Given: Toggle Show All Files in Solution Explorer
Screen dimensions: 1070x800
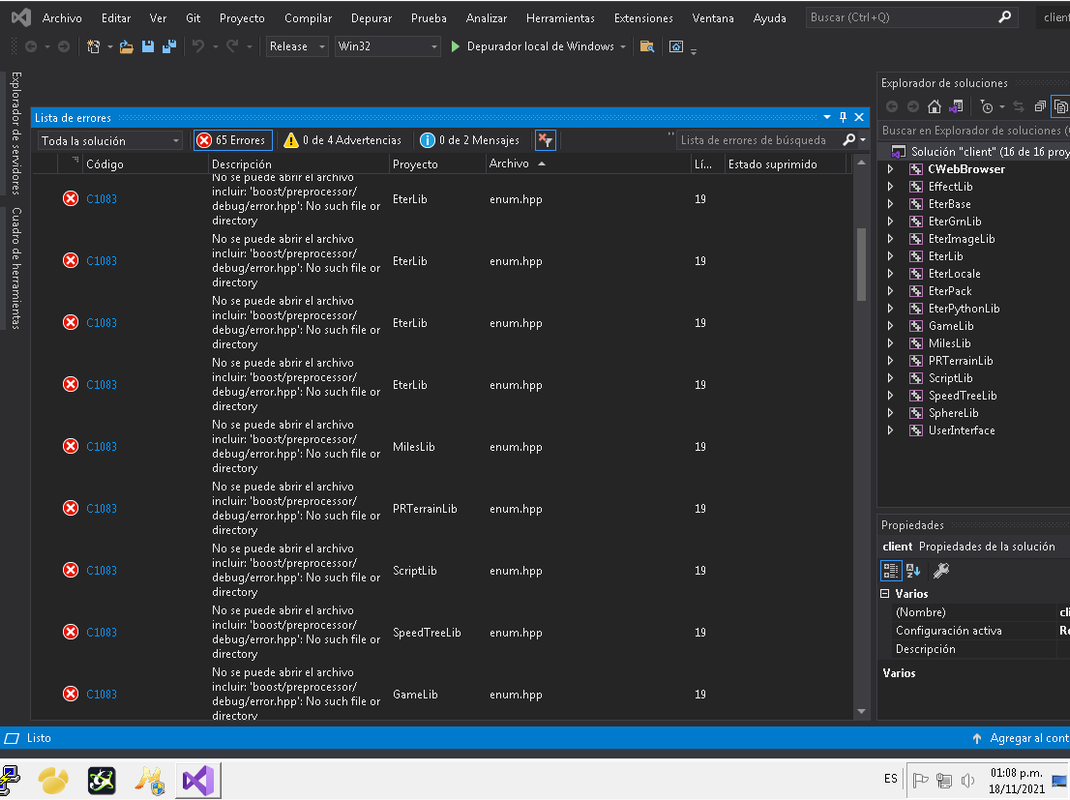Looking at the screenshot, I should (x=1060, y=106).
